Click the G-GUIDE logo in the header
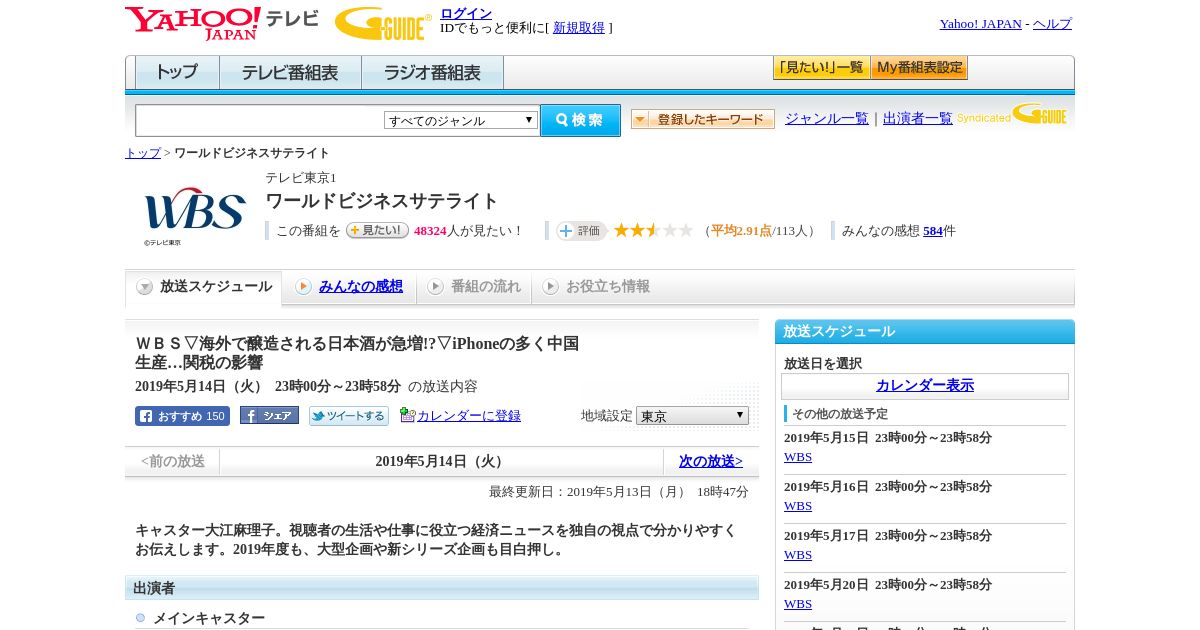Screen dimensions: 1200x630 pyautogui.click(x=383, y=23)
